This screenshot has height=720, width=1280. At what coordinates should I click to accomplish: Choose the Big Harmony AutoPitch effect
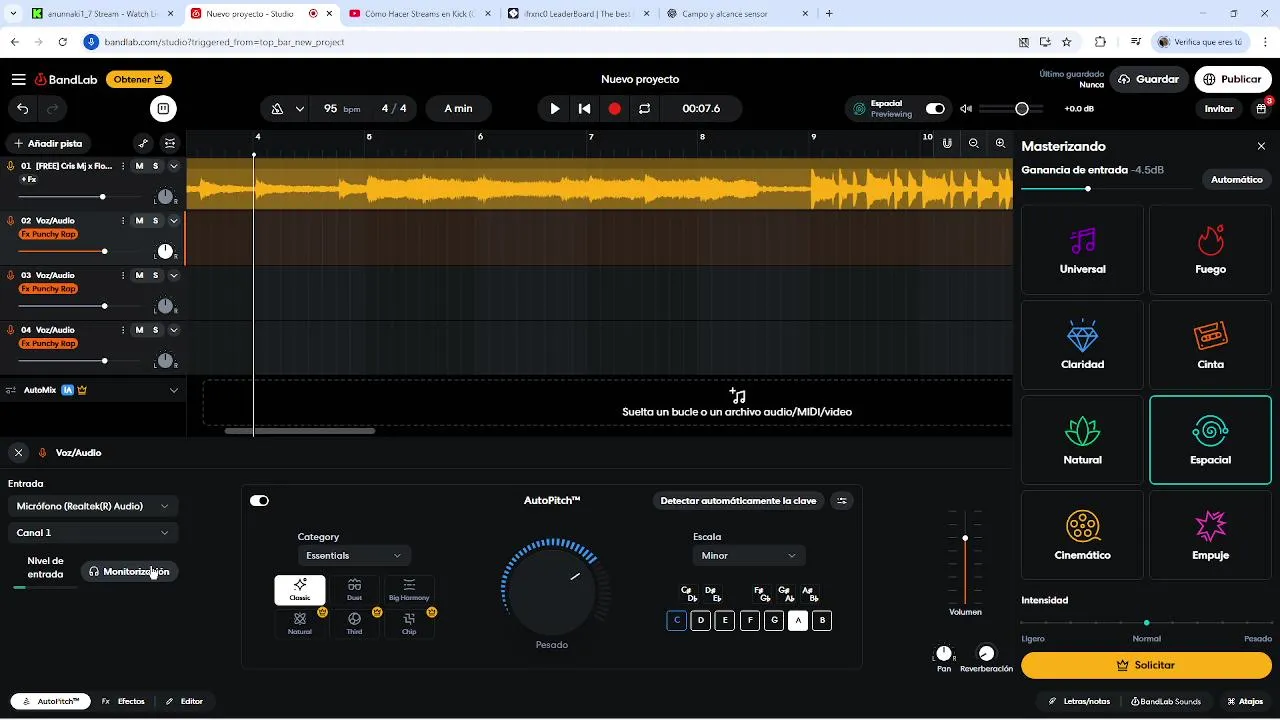(409, 590)
